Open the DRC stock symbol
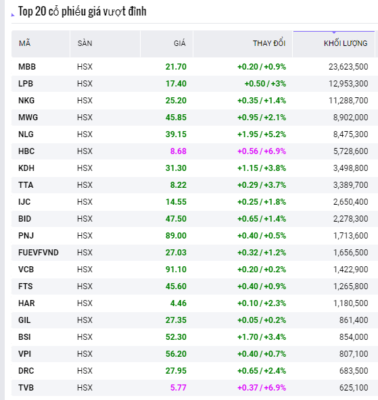The width and height of the screenshot is (378, 400). tap(26, 371)
